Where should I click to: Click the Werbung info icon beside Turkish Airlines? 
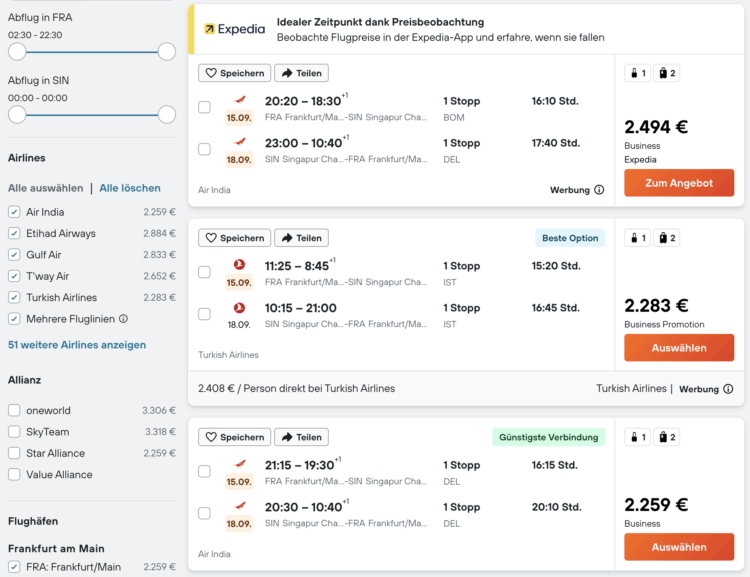pyautogui.click(x=728, y=389)
